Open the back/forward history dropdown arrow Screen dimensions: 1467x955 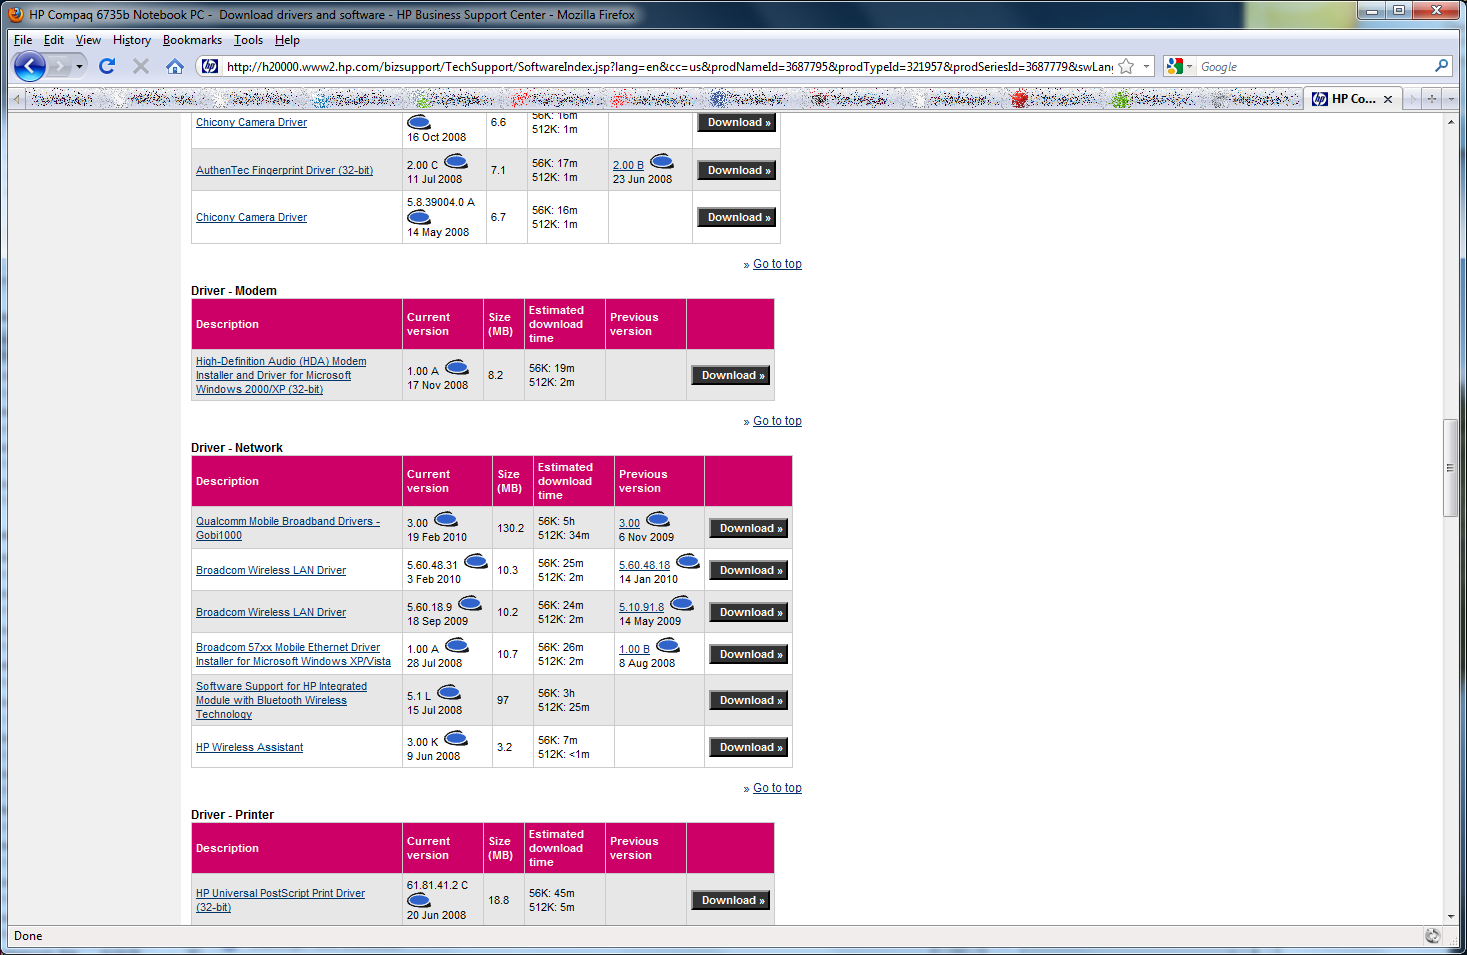[80, 67]
